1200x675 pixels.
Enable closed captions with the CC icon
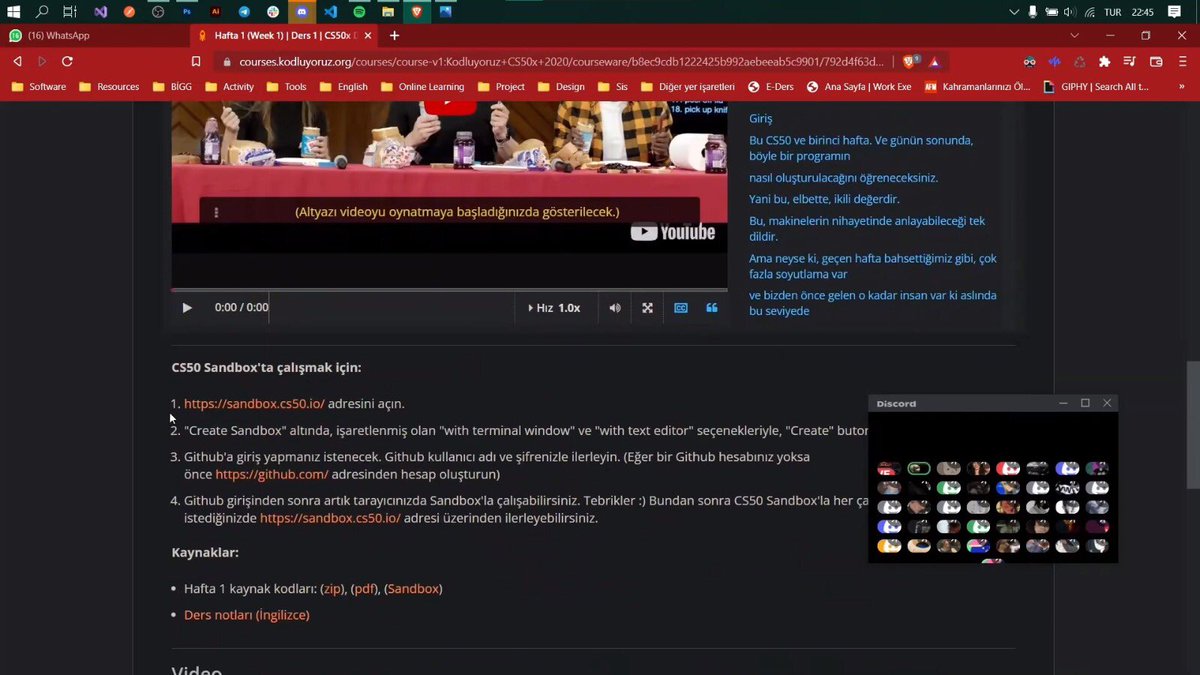[x=681, y=307]
